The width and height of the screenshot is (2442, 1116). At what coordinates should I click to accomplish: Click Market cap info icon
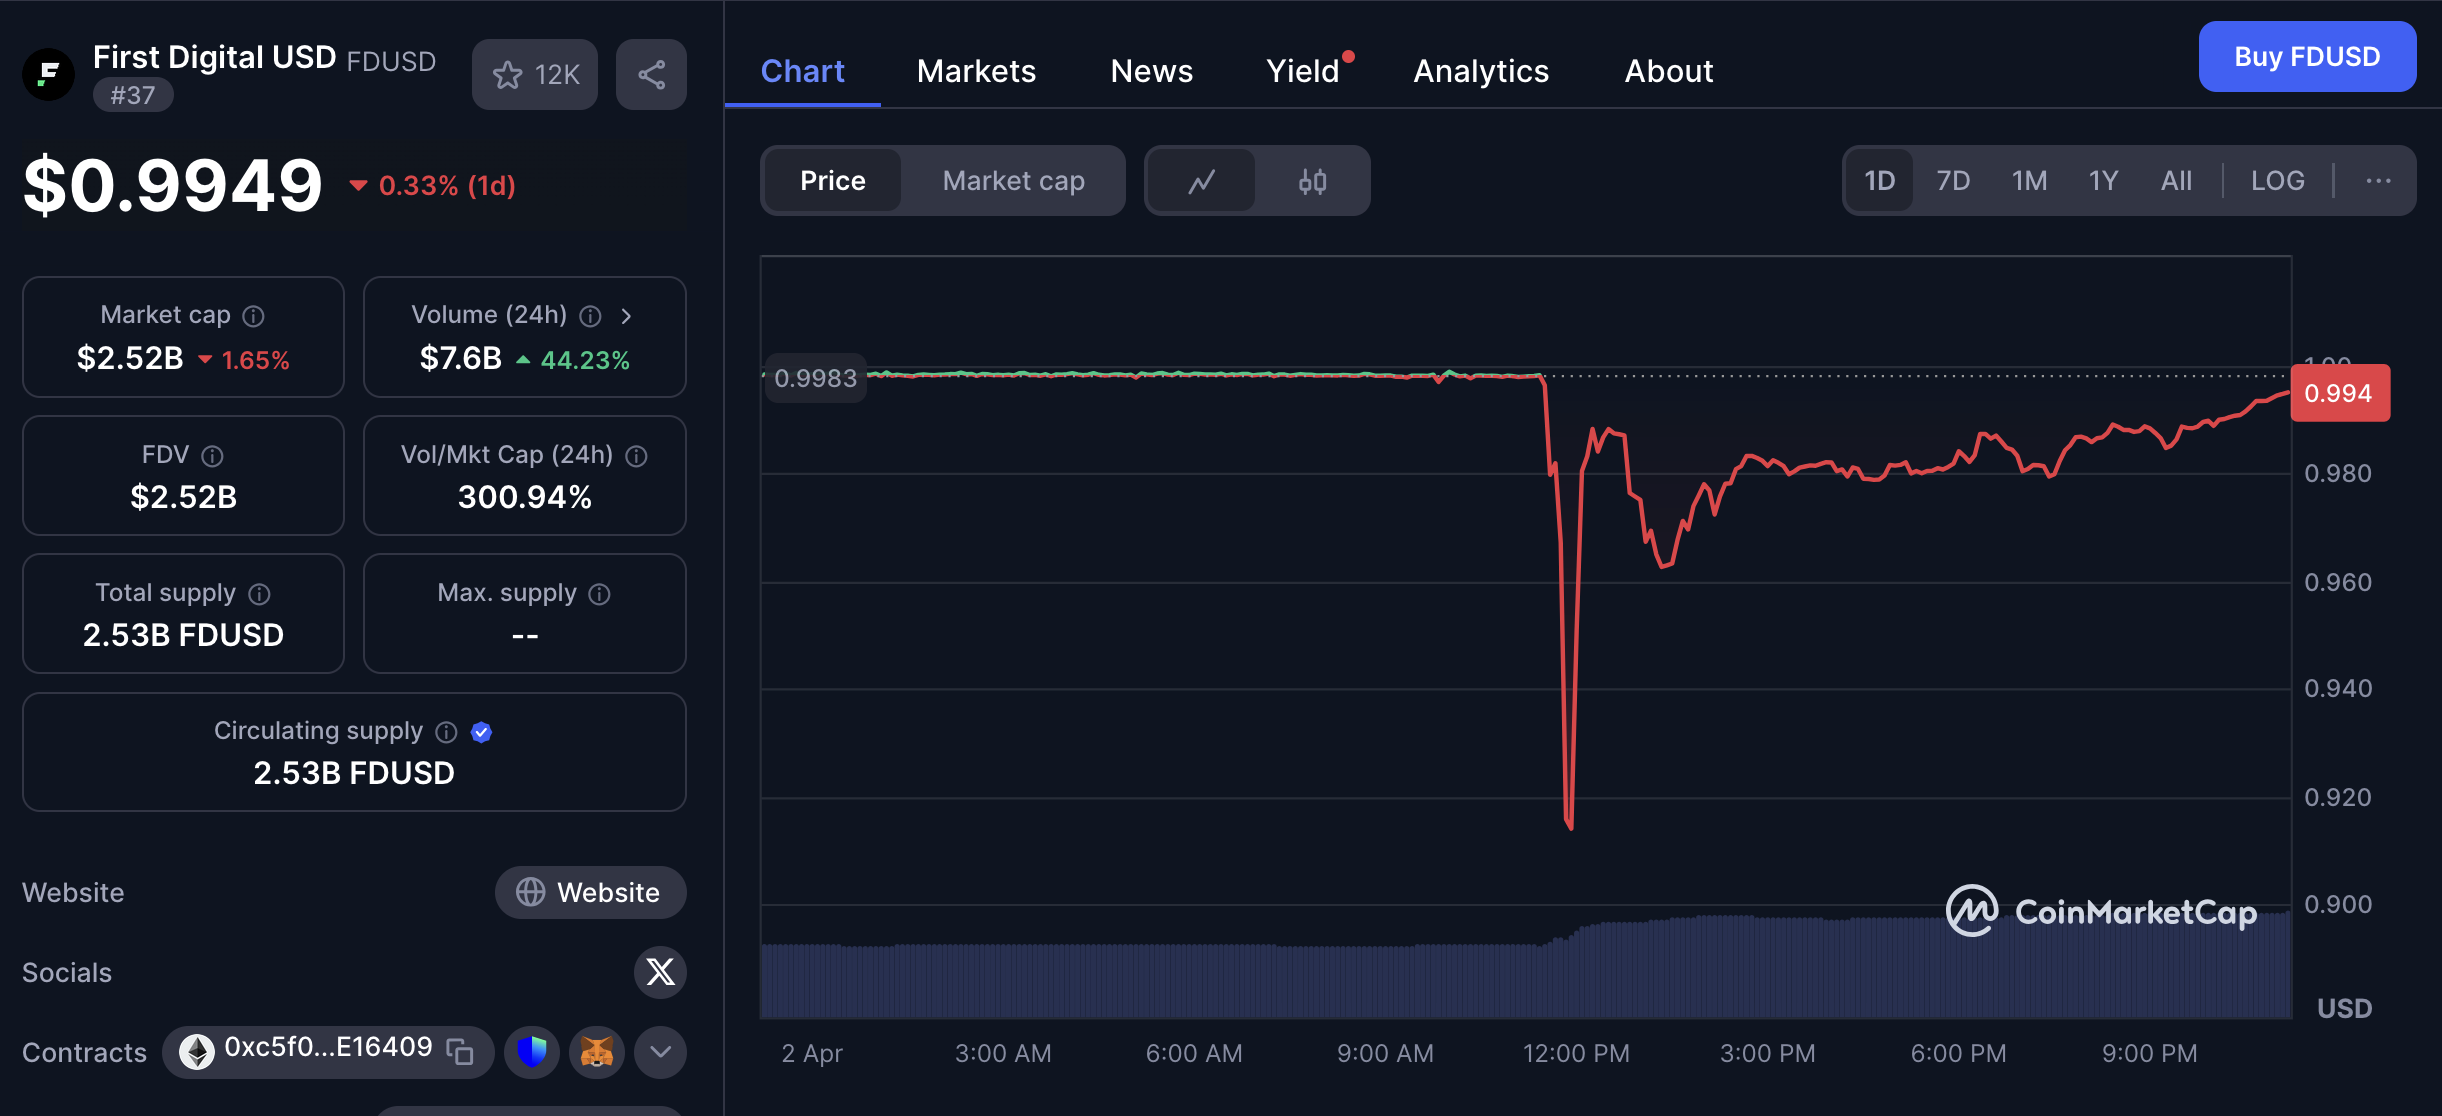click(x=254, y=316)
